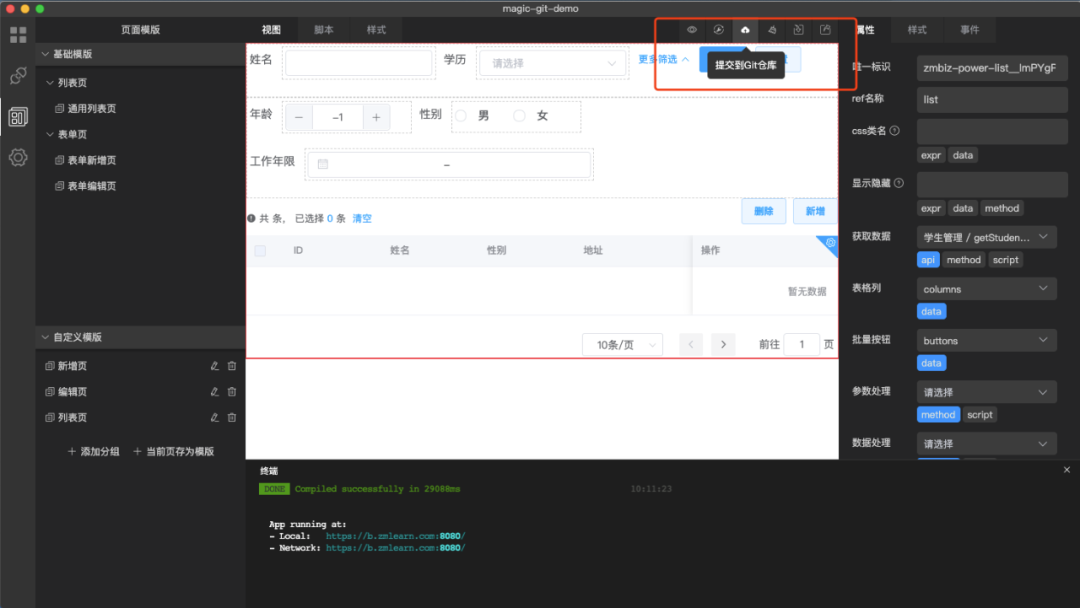Edit the 列表页 custom template
Viewport: 1080px width, 608px height.
coord(215,417)
